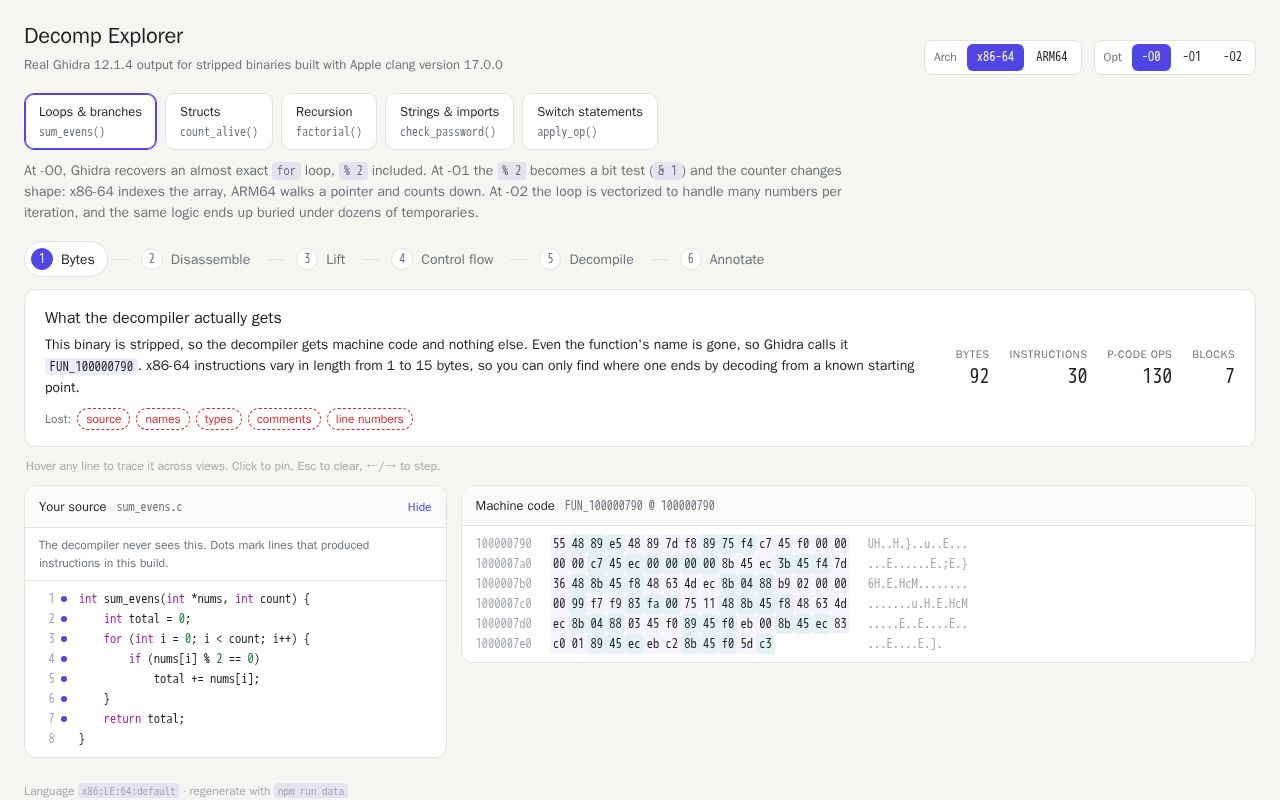Click the 'npm run data' code snippet
1280x800 pixels.
(x=311, y=791)
